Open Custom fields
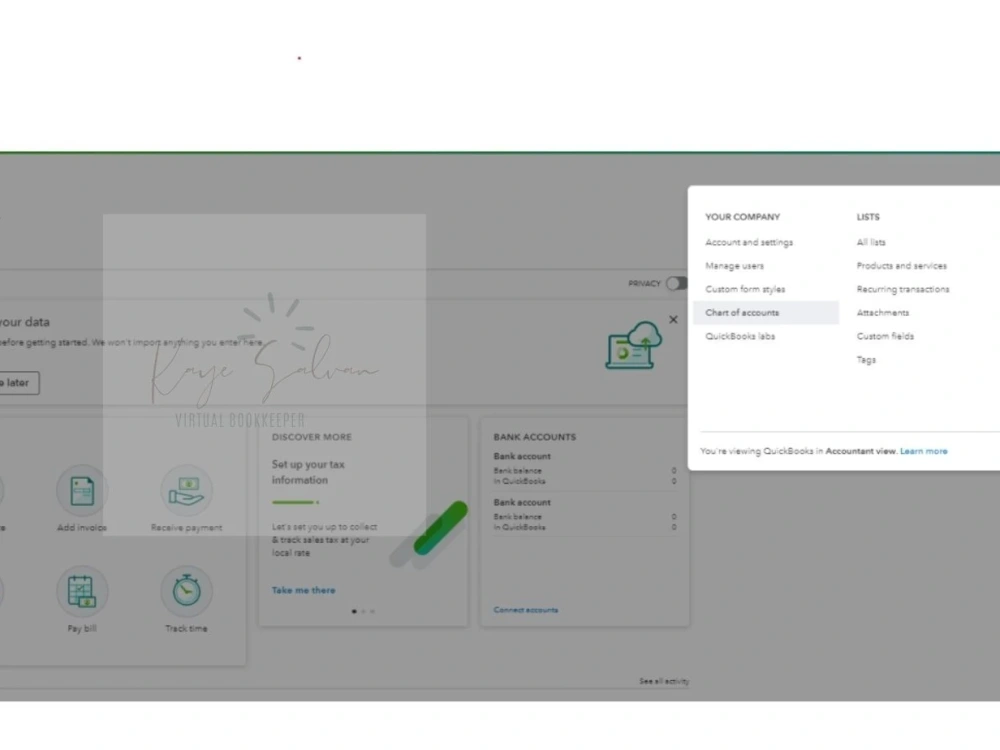 885,336
